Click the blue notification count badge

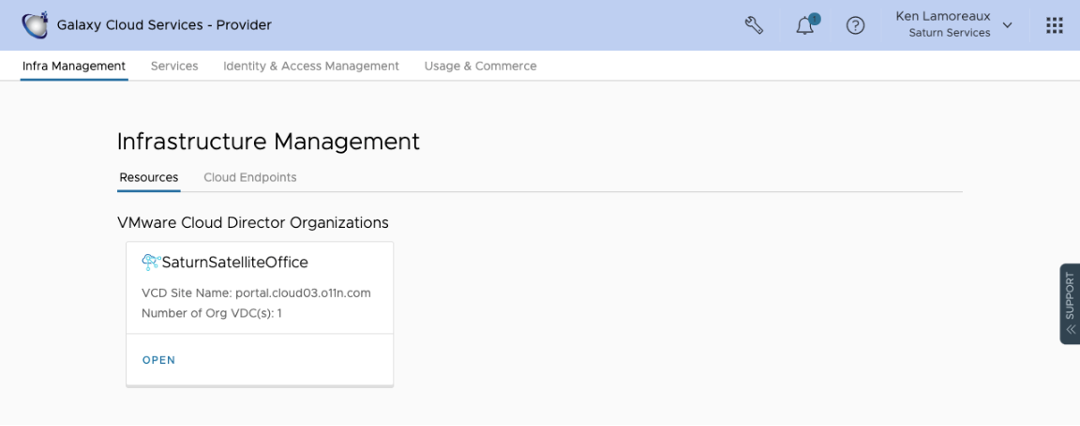point(814,18)
